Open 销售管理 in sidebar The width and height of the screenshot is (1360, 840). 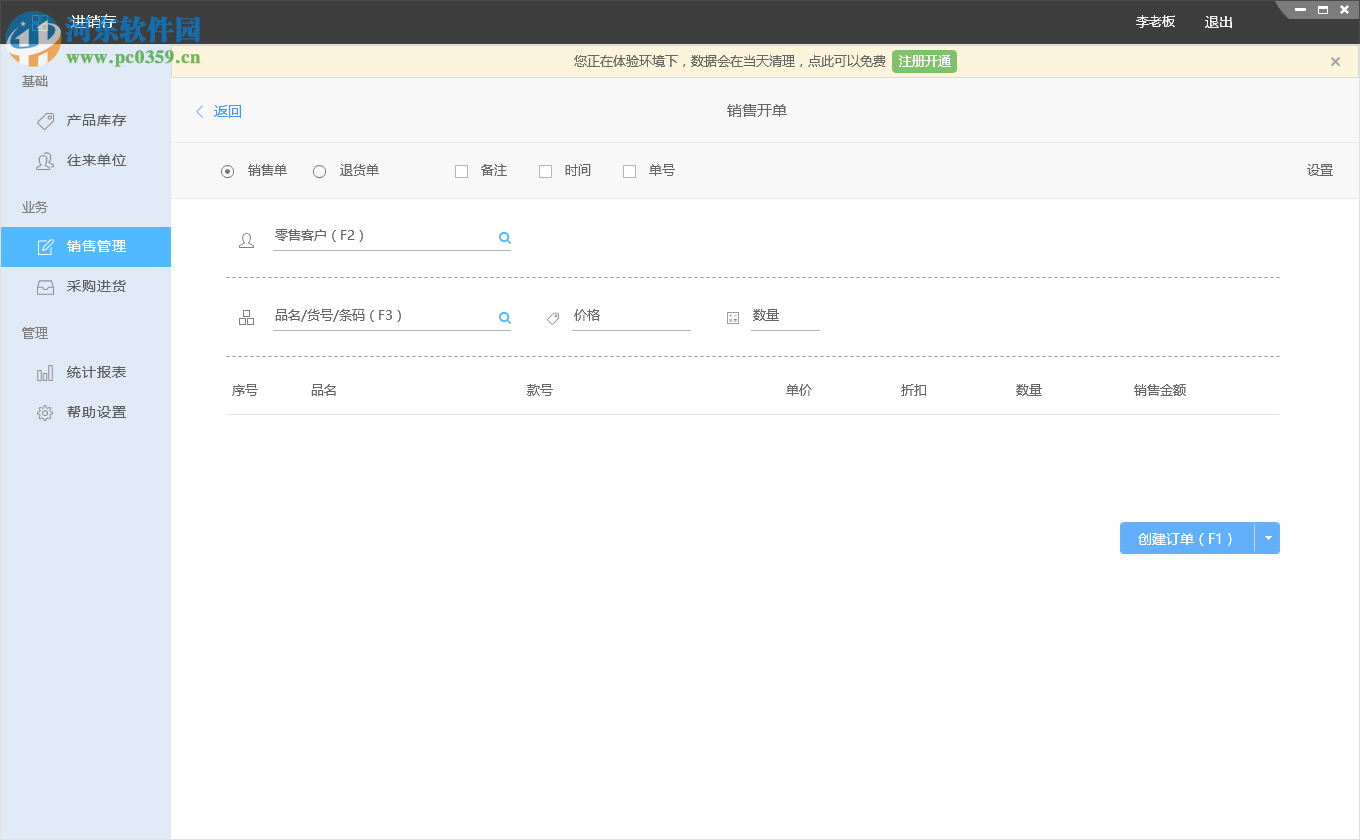pos(86,247)
